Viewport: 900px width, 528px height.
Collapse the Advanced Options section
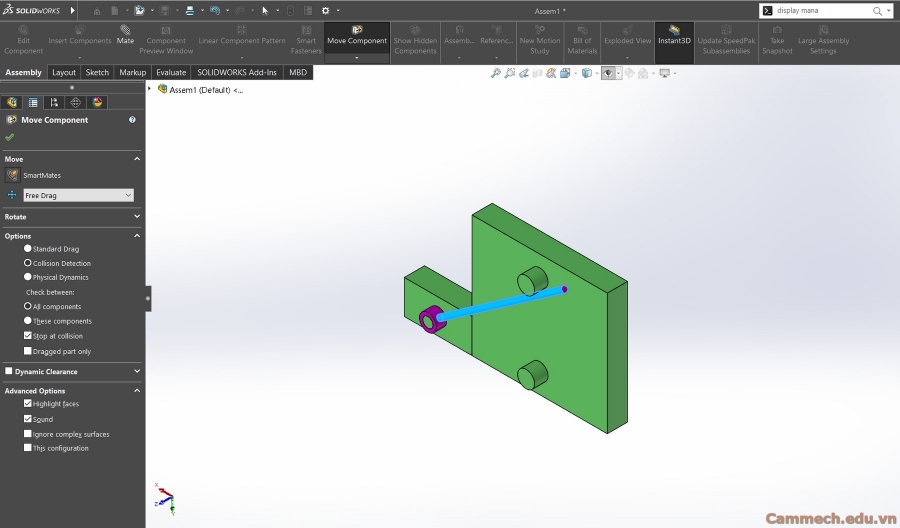pyautogui.click(x=137, y=391)
